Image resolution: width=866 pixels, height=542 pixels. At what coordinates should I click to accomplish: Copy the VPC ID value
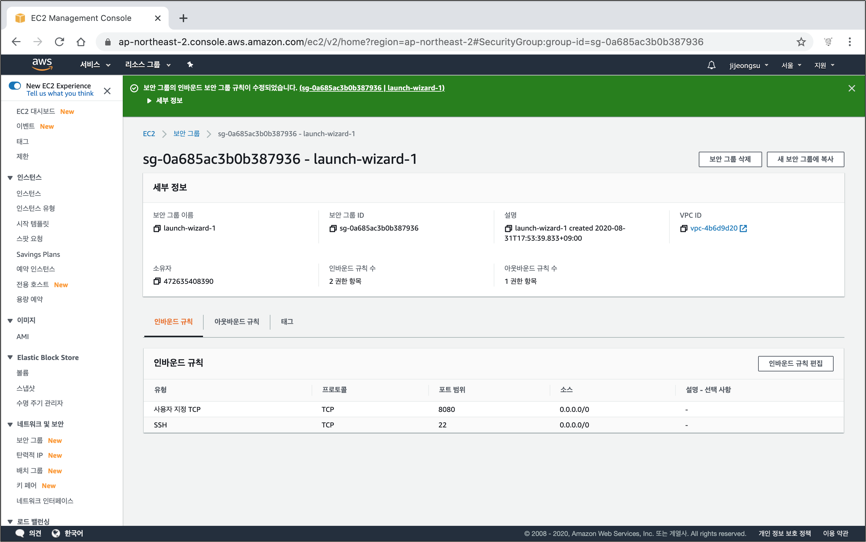[x=683, y=228]
